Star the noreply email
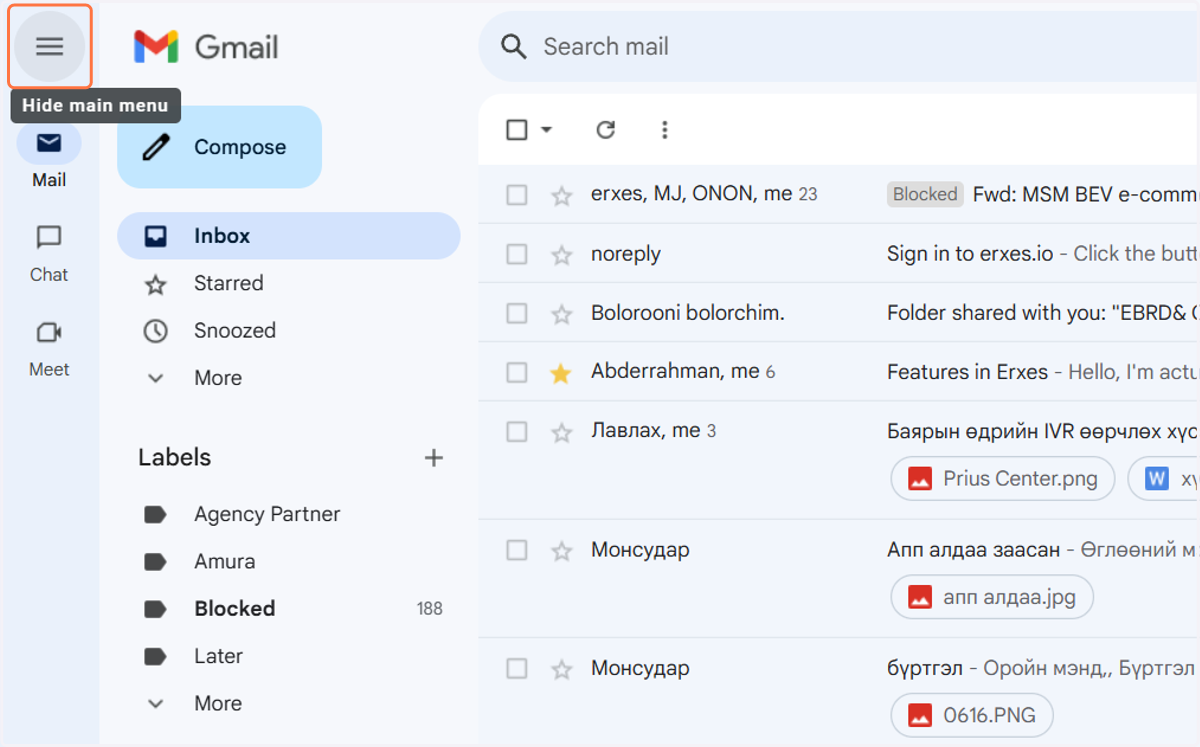The height and width of the screenshot is (747, 1200). tap(561, 255)
